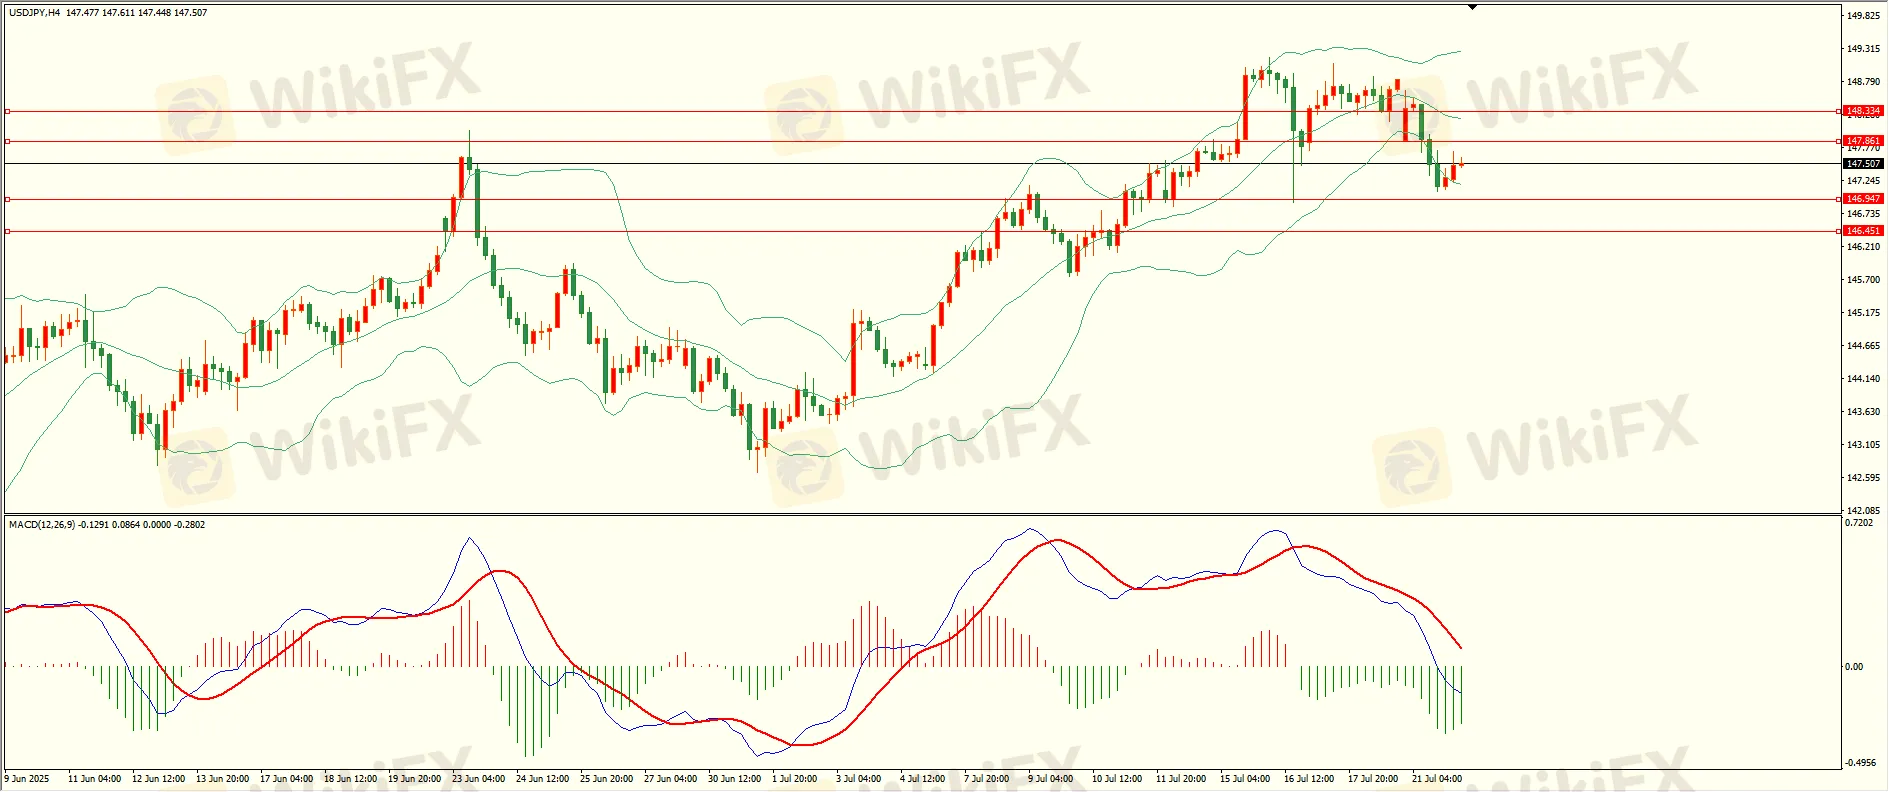Click the 147.507 current price label
The width and height of the screenshot is (1889, 792).
click(x=1863, y=163)
